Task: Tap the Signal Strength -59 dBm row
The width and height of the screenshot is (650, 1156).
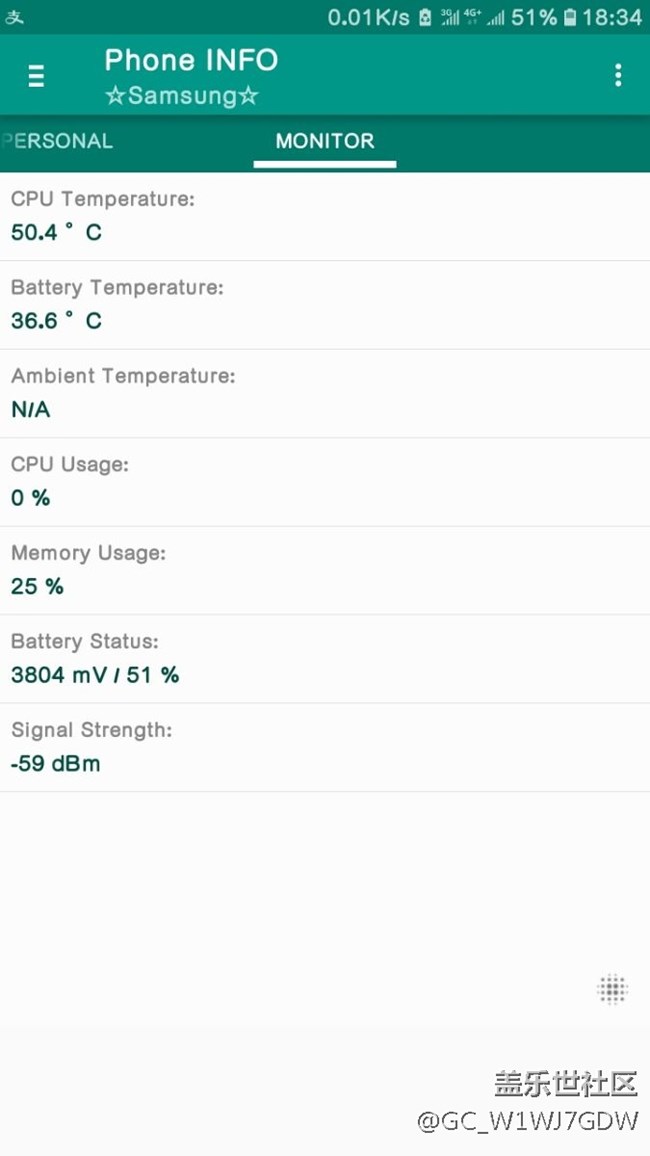Action: tap(325, 747)
